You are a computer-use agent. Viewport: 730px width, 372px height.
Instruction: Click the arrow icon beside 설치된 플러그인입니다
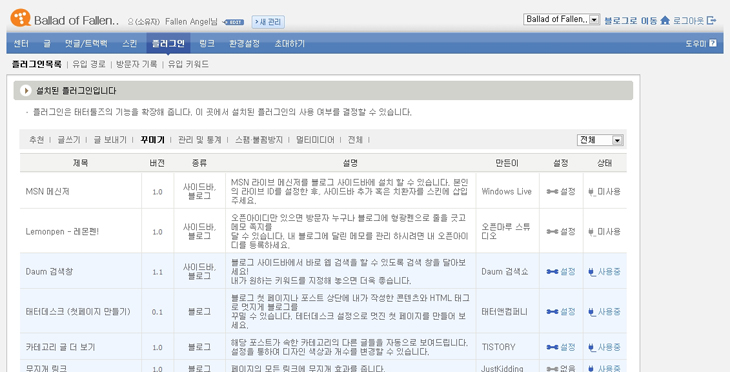point(26,90)
